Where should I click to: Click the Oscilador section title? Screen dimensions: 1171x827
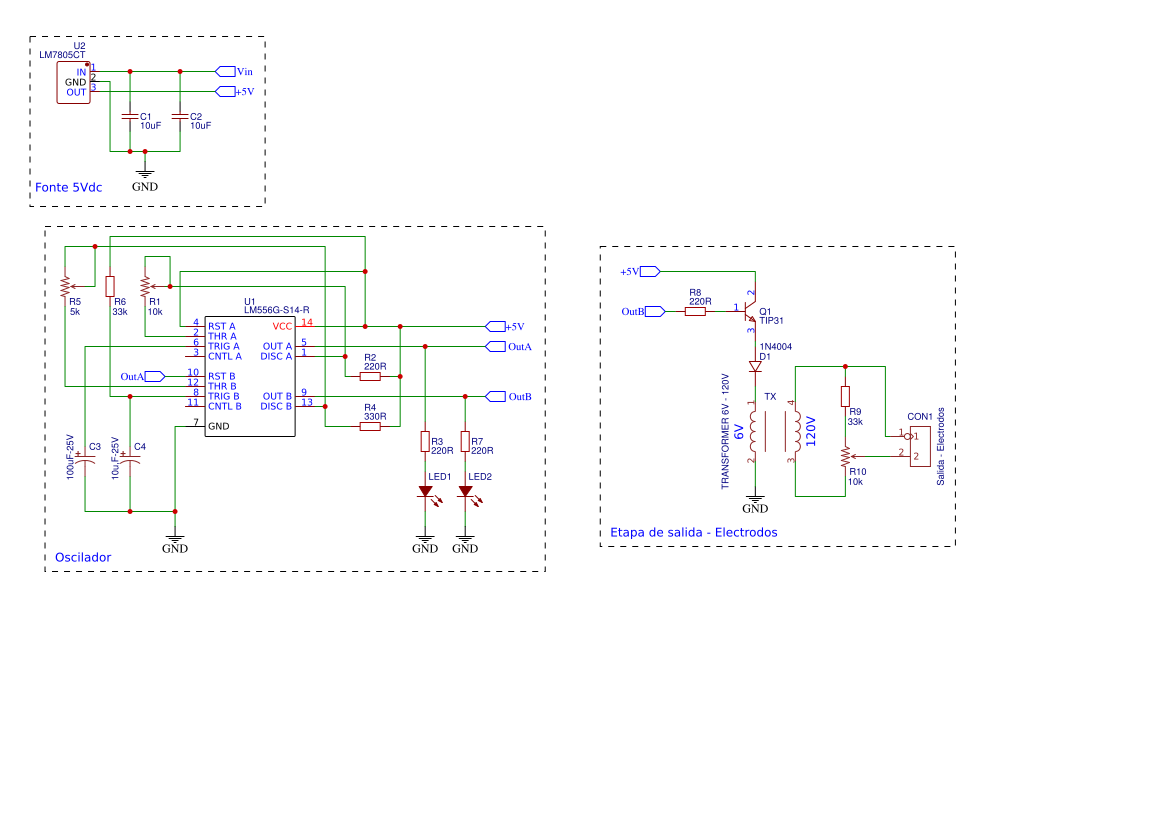85,556
